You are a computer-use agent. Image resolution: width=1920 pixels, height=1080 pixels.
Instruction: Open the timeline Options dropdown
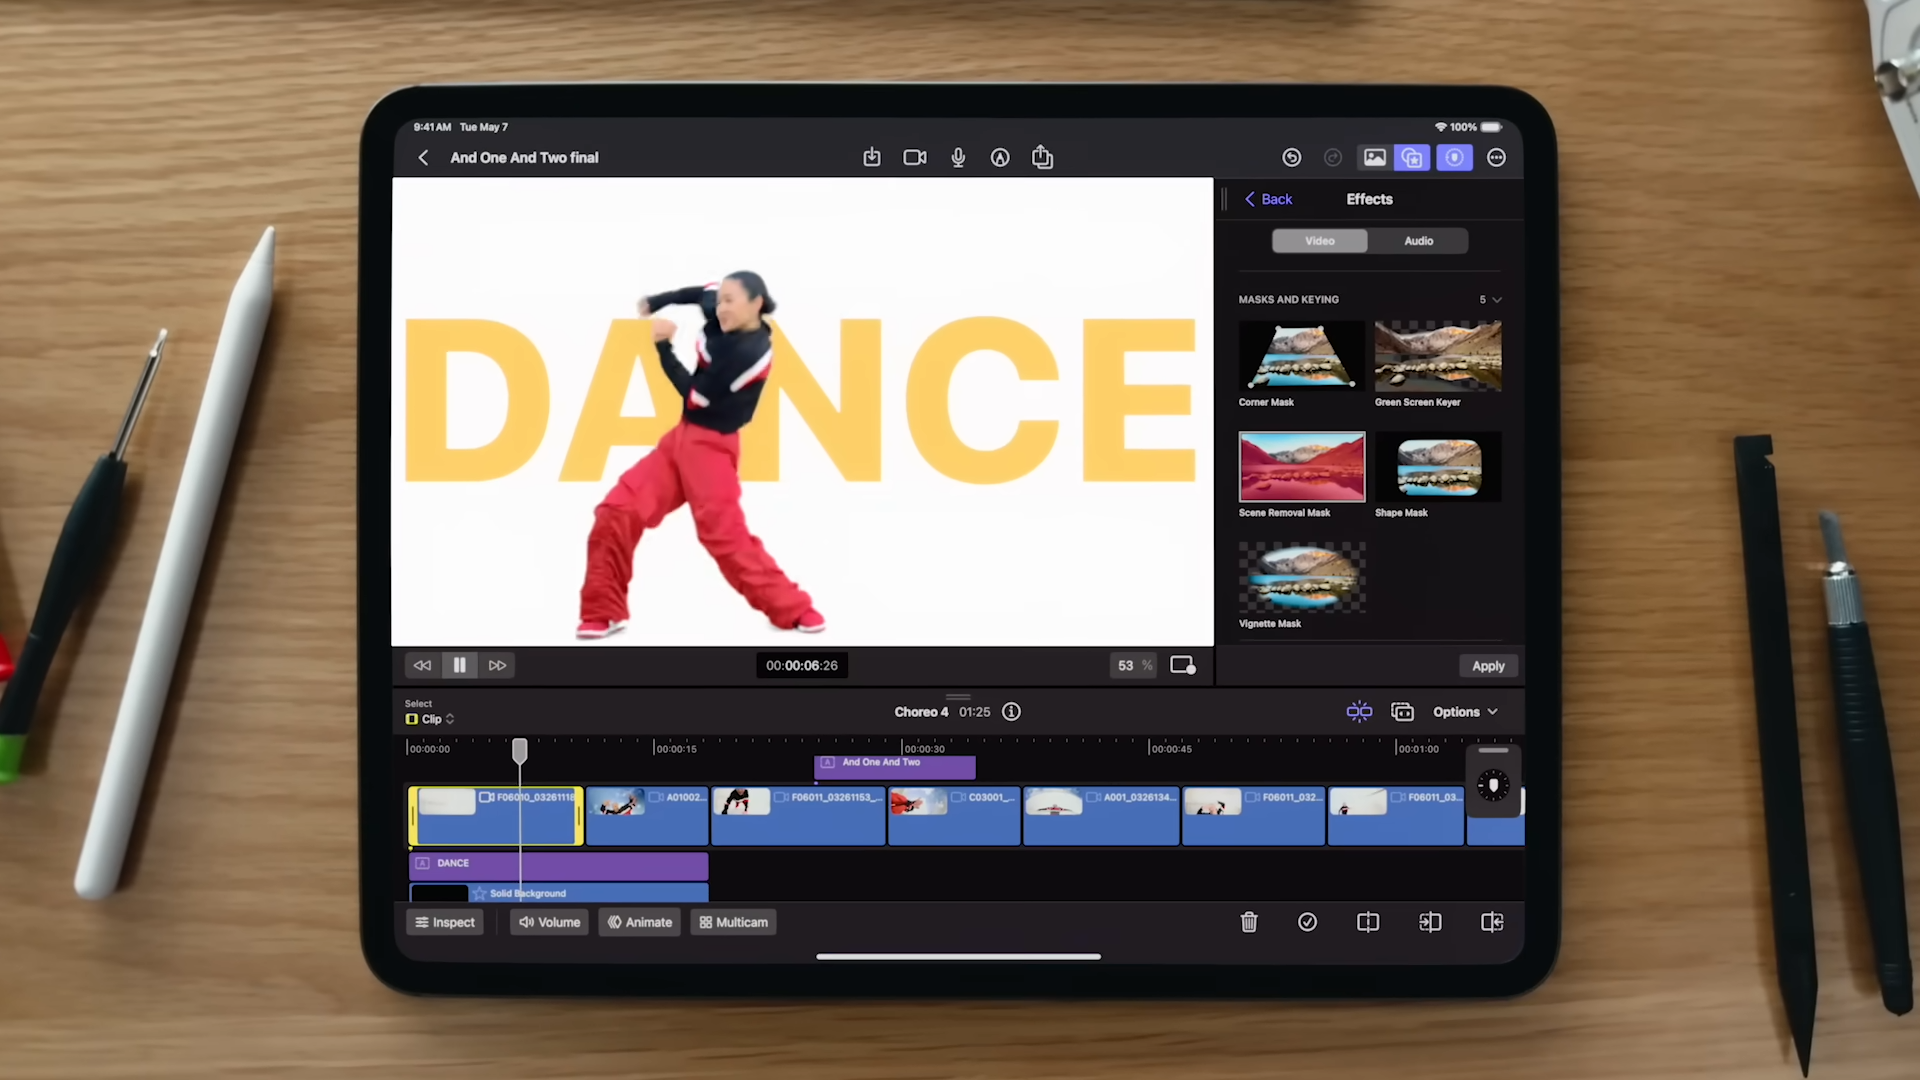coord(1465,712)
